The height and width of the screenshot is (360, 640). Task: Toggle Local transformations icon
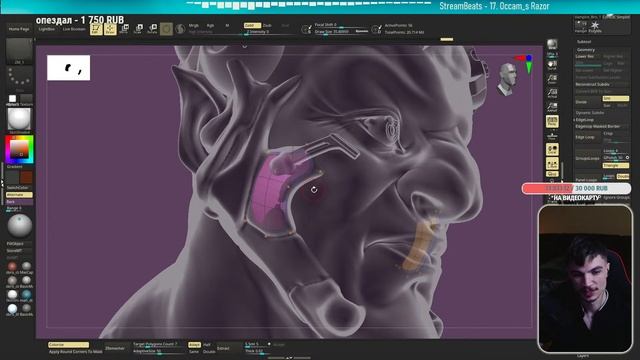[x=552, y=149]
